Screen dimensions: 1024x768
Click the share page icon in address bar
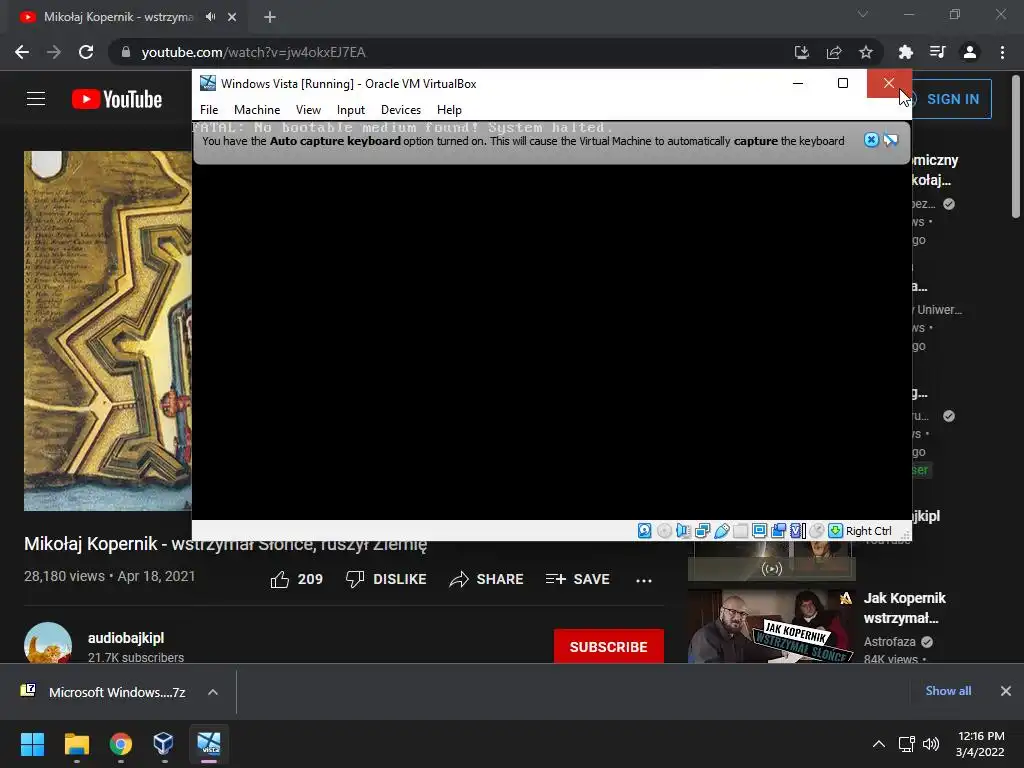(x=834, y=52)
